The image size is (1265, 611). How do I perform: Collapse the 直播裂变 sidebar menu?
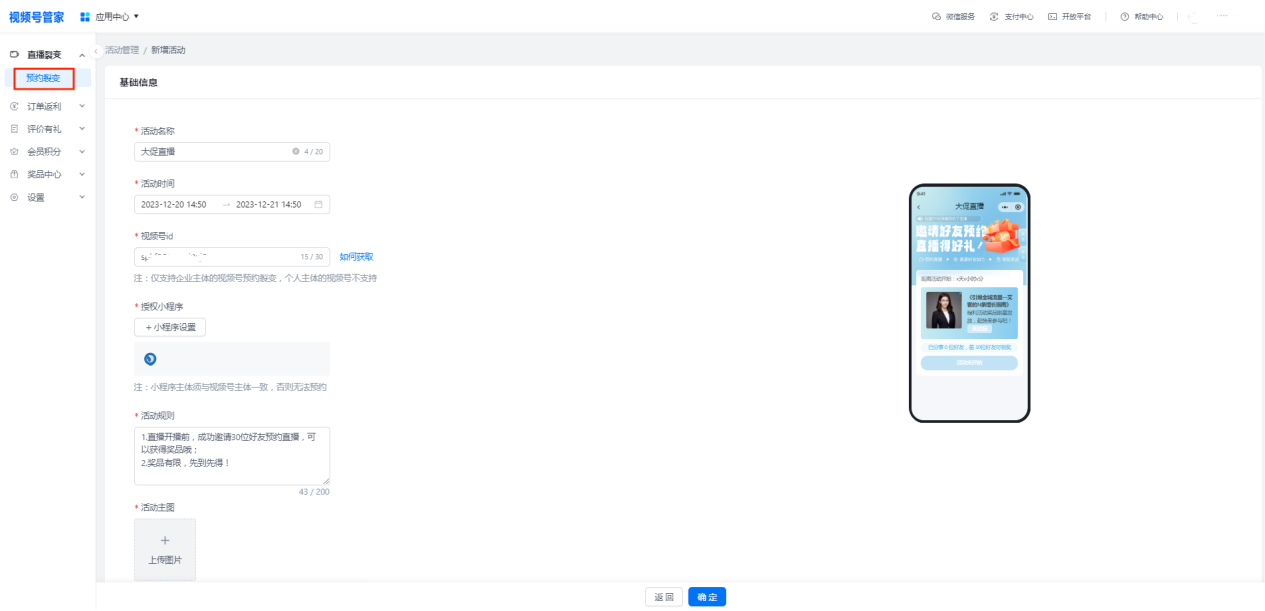point(82,54)
